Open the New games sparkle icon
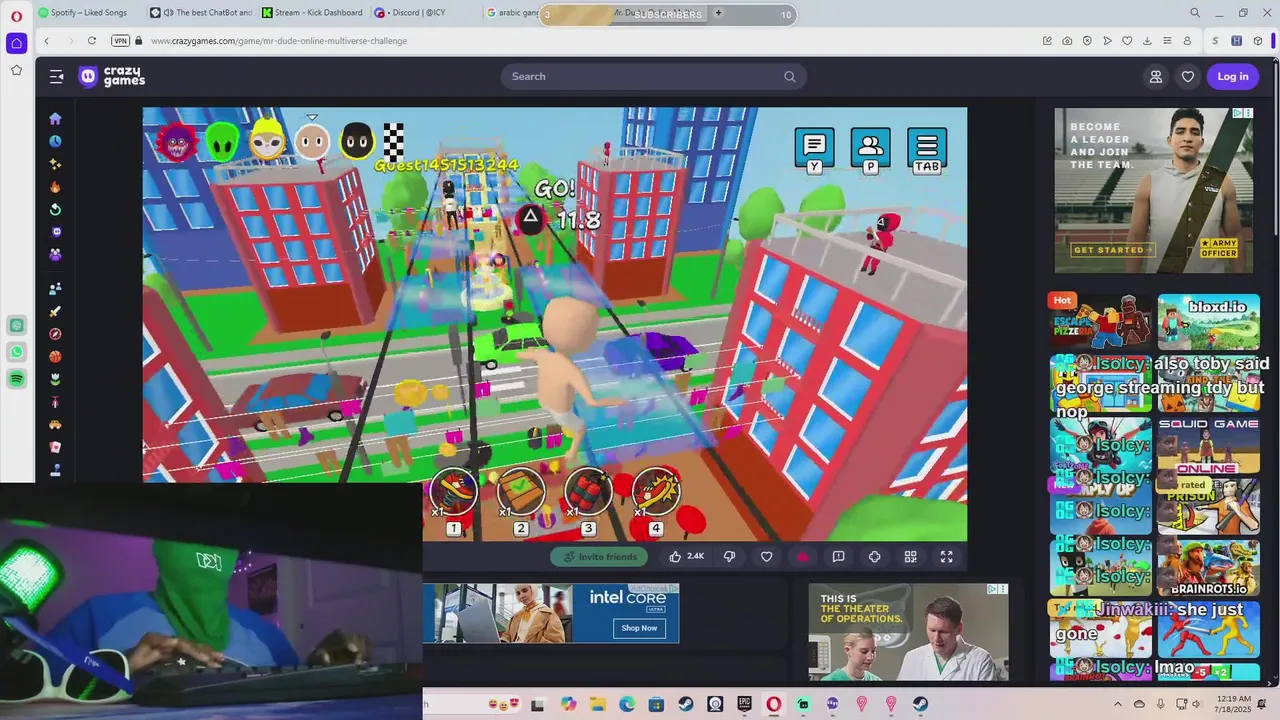Screen dimensions: 1280x720 [55, 164]
